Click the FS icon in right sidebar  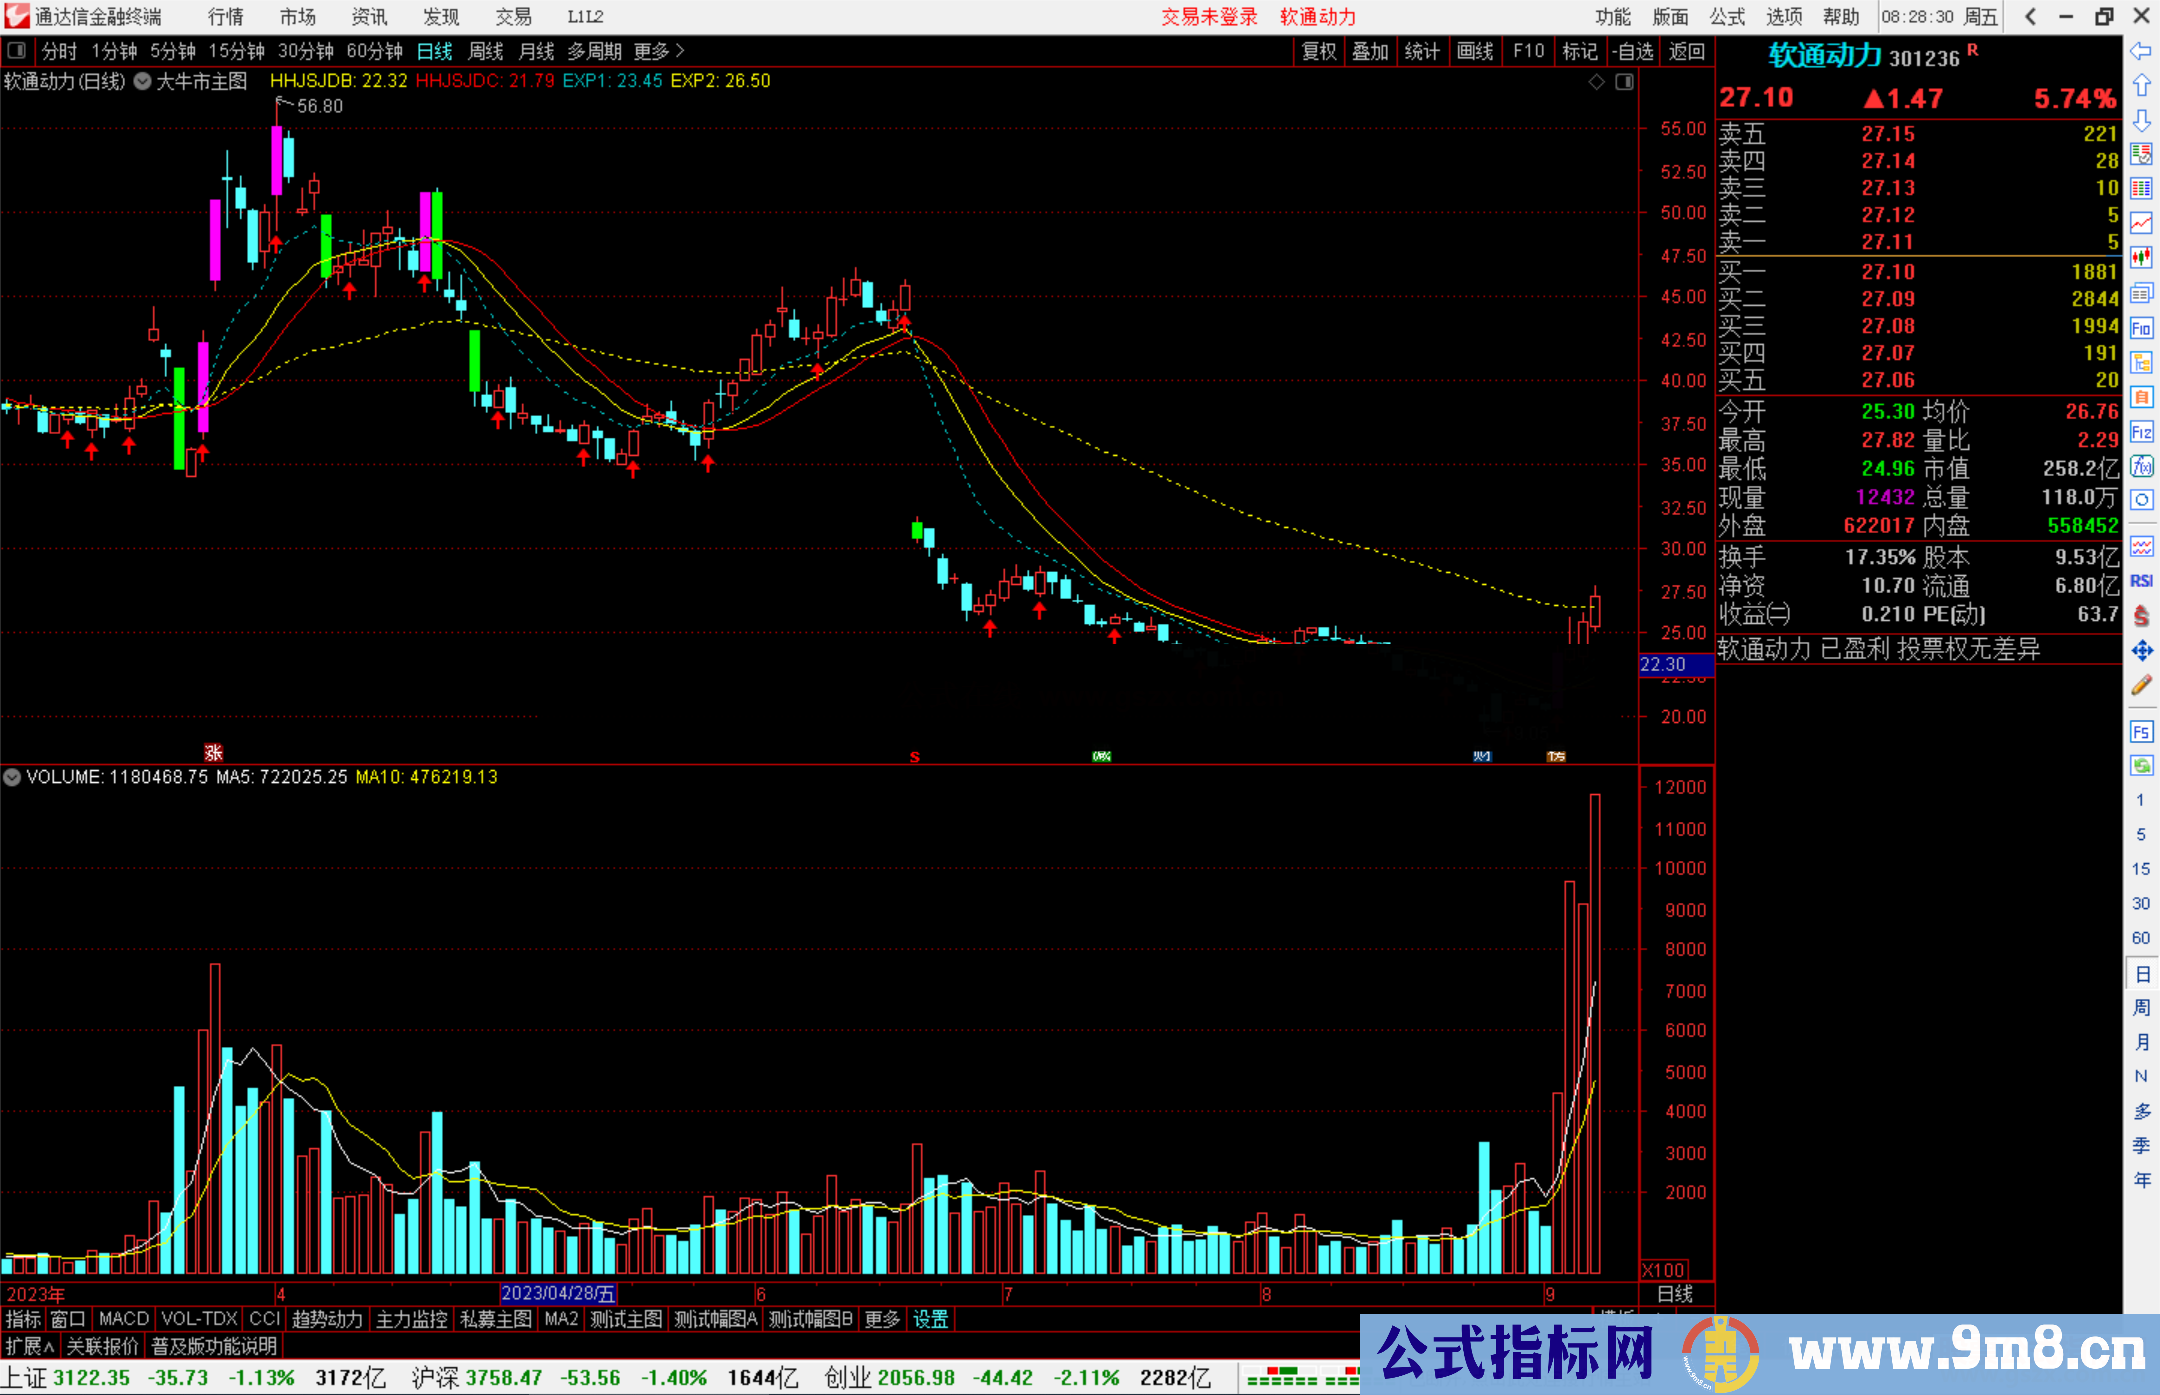2141,732
